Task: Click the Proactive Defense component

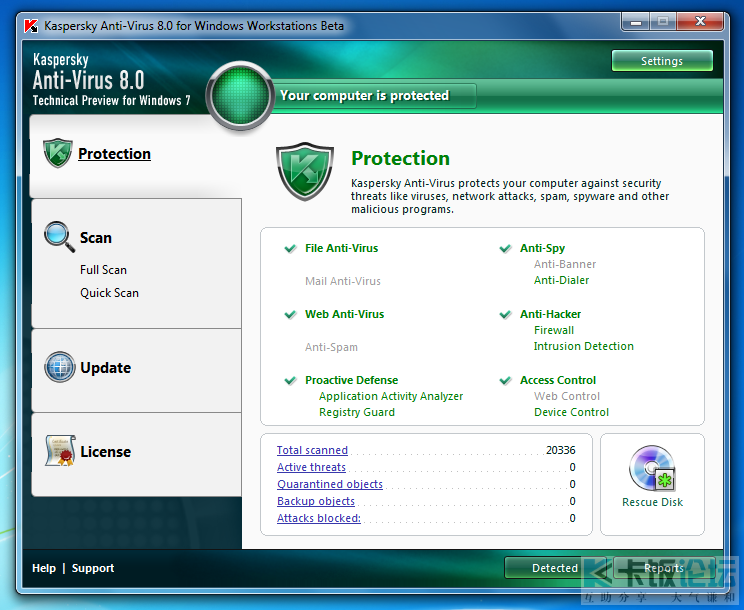Action: 352,380
